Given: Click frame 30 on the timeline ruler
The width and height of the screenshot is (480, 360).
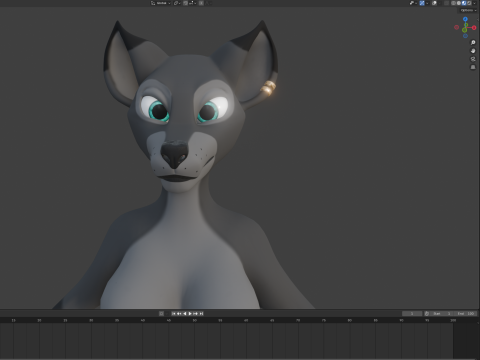Looking at the screenshot, I should point(91,320).
